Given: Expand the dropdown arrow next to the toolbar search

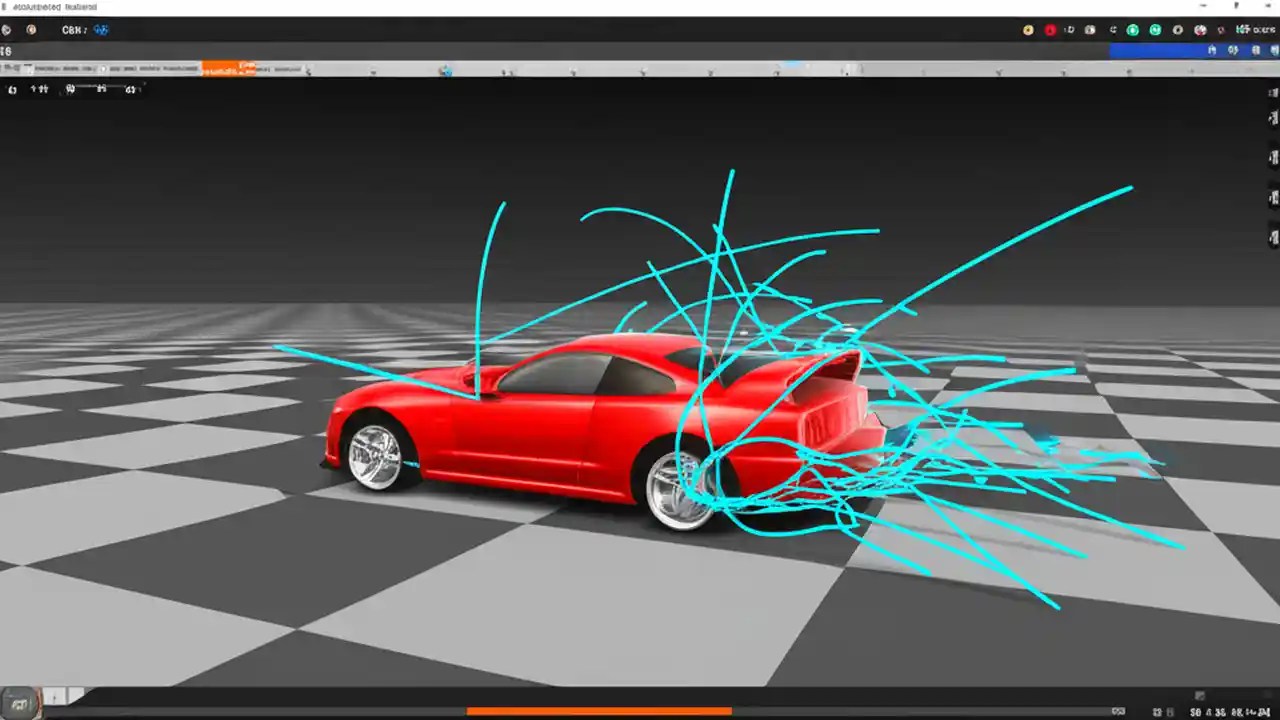Looking at the screenshot, I should pyautogui.click(x=309, y=70).
